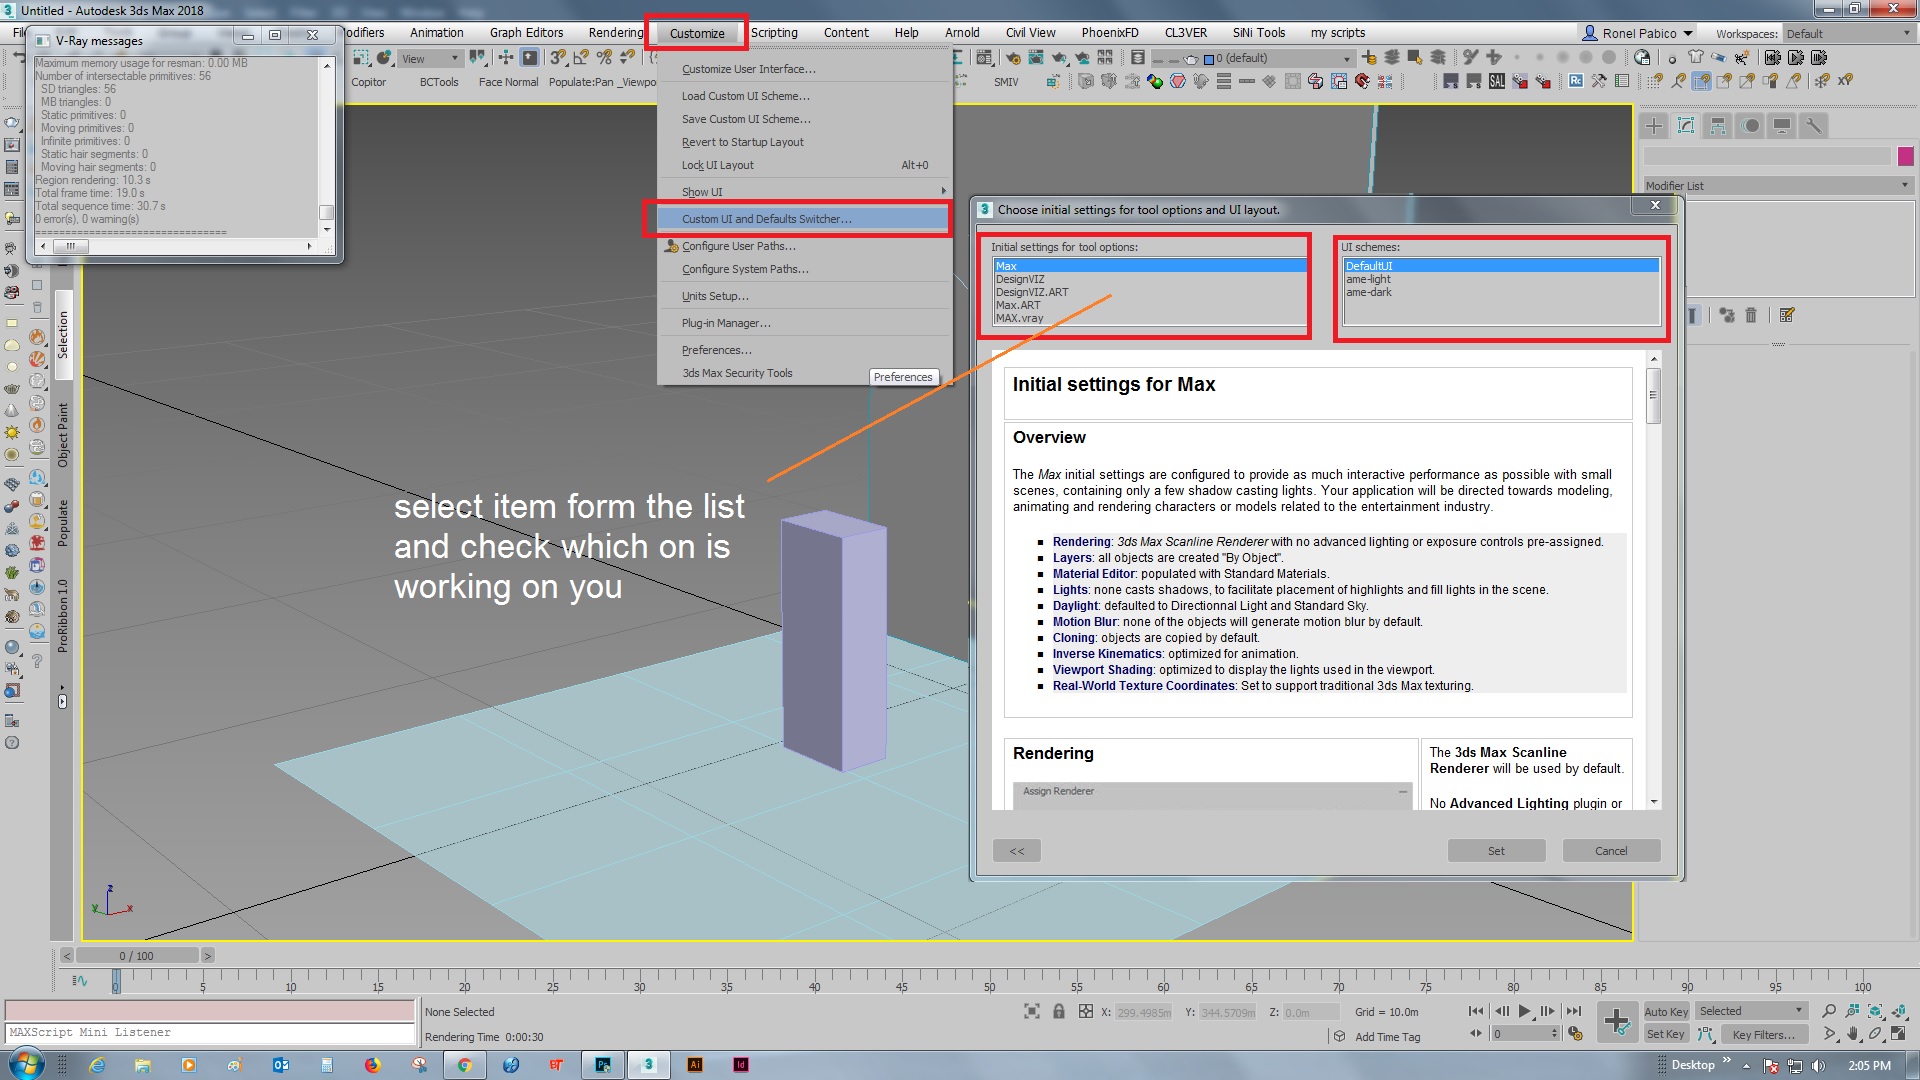The width and height of the screenshot is (1920, 1080).
Task: Open the Create command panel tab
Action: coord(1654,126)
